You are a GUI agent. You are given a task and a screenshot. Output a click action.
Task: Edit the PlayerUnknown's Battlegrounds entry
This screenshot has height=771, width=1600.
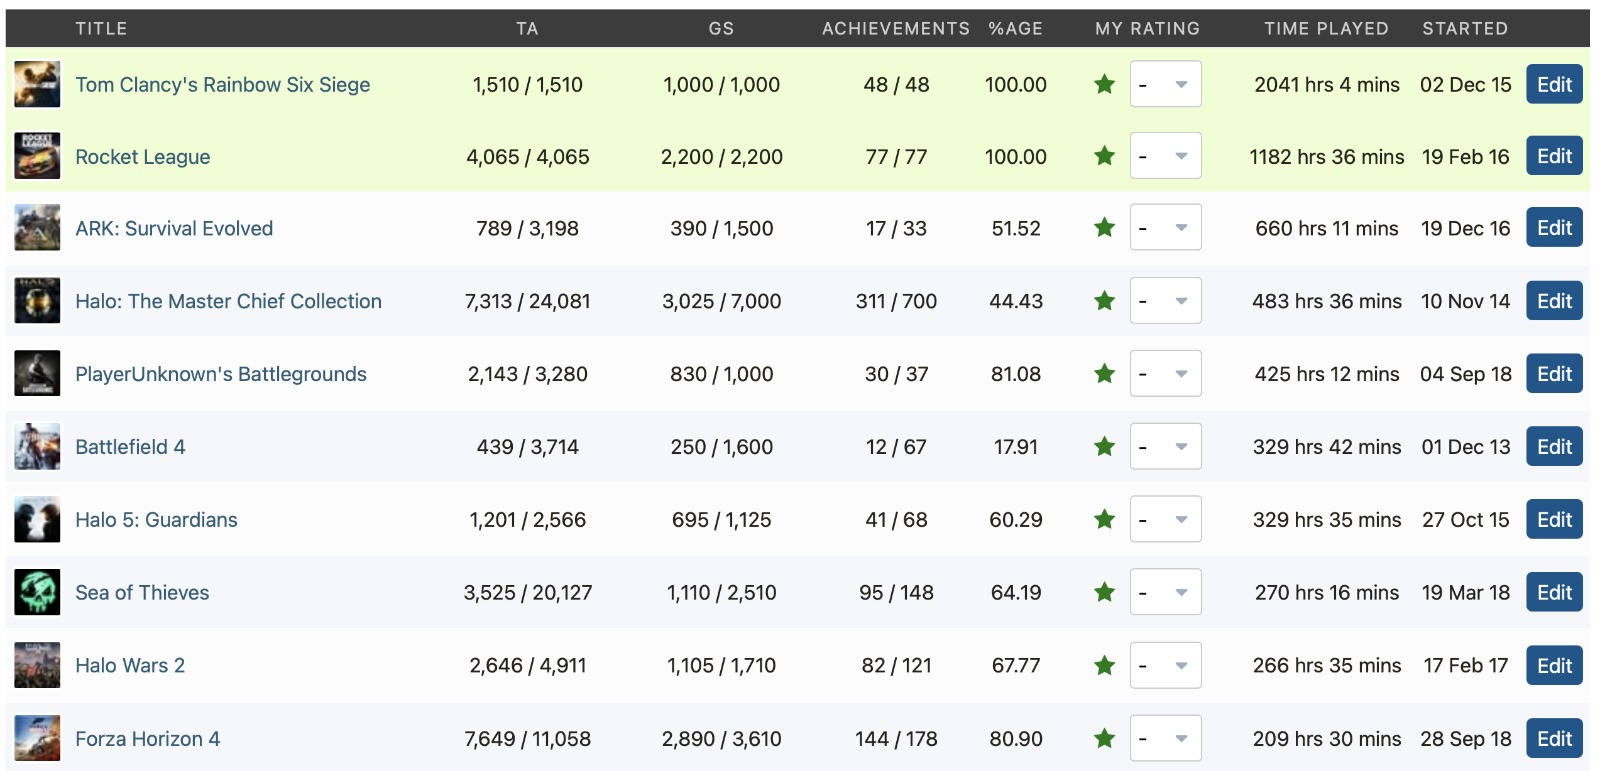click(1554, 374)
